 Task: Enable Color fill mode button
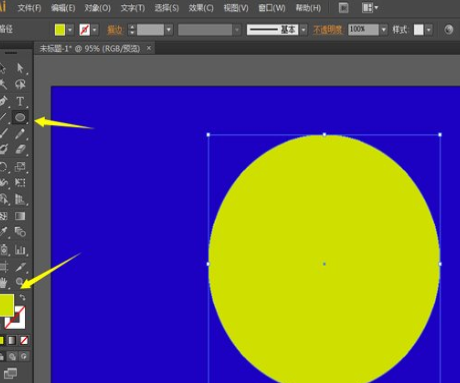(1, 340)
